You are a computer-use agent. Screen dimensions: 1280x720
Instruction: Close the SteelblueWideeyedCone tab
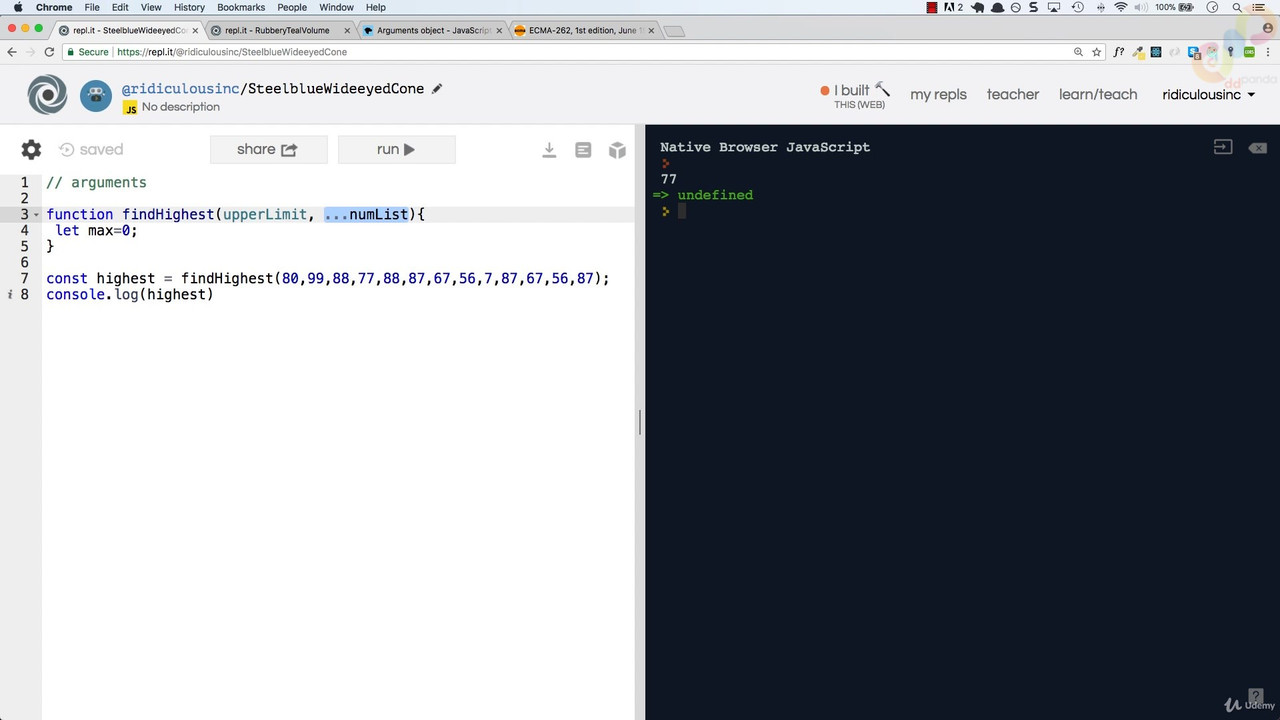[195, 31]
